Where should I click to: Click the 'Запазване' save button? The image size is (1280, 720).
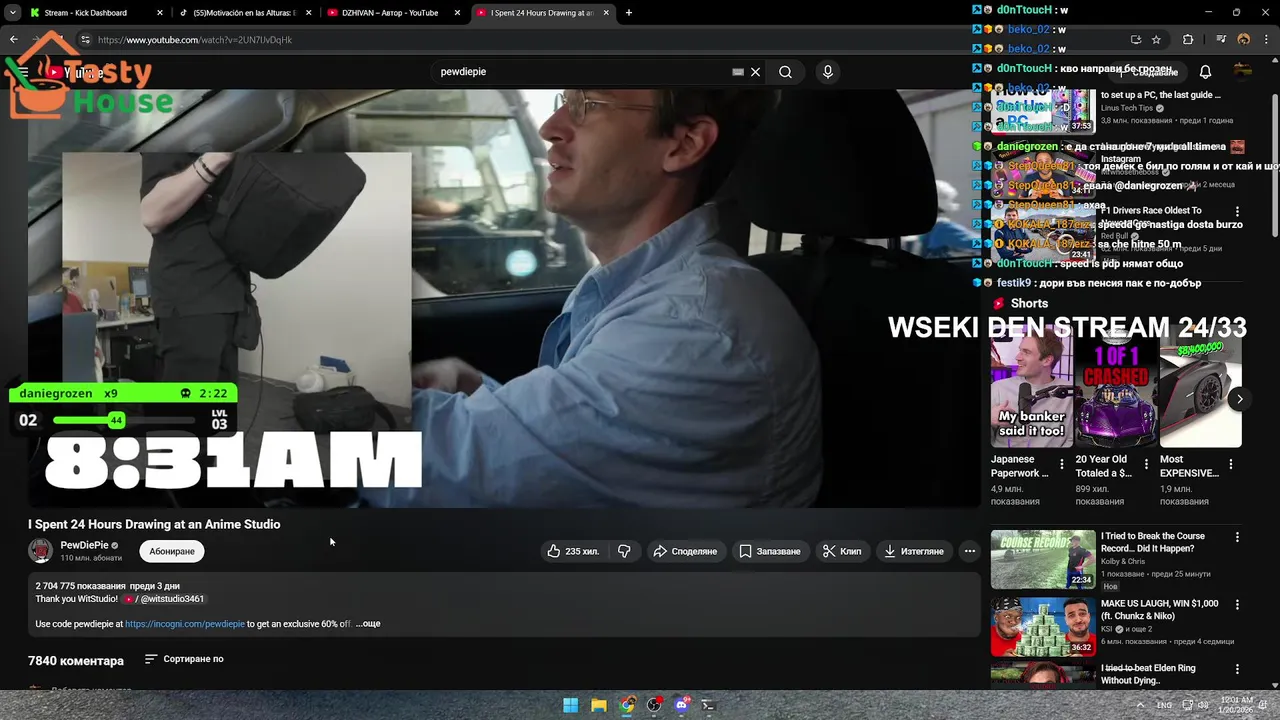(x=770, y=551)
